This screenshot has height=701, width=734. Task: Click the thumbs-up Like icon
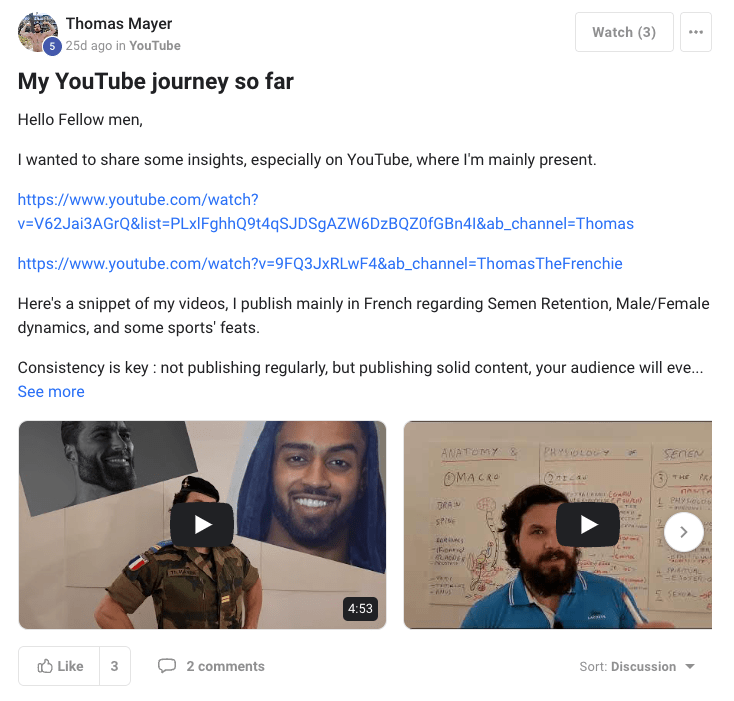click(45, 666)
